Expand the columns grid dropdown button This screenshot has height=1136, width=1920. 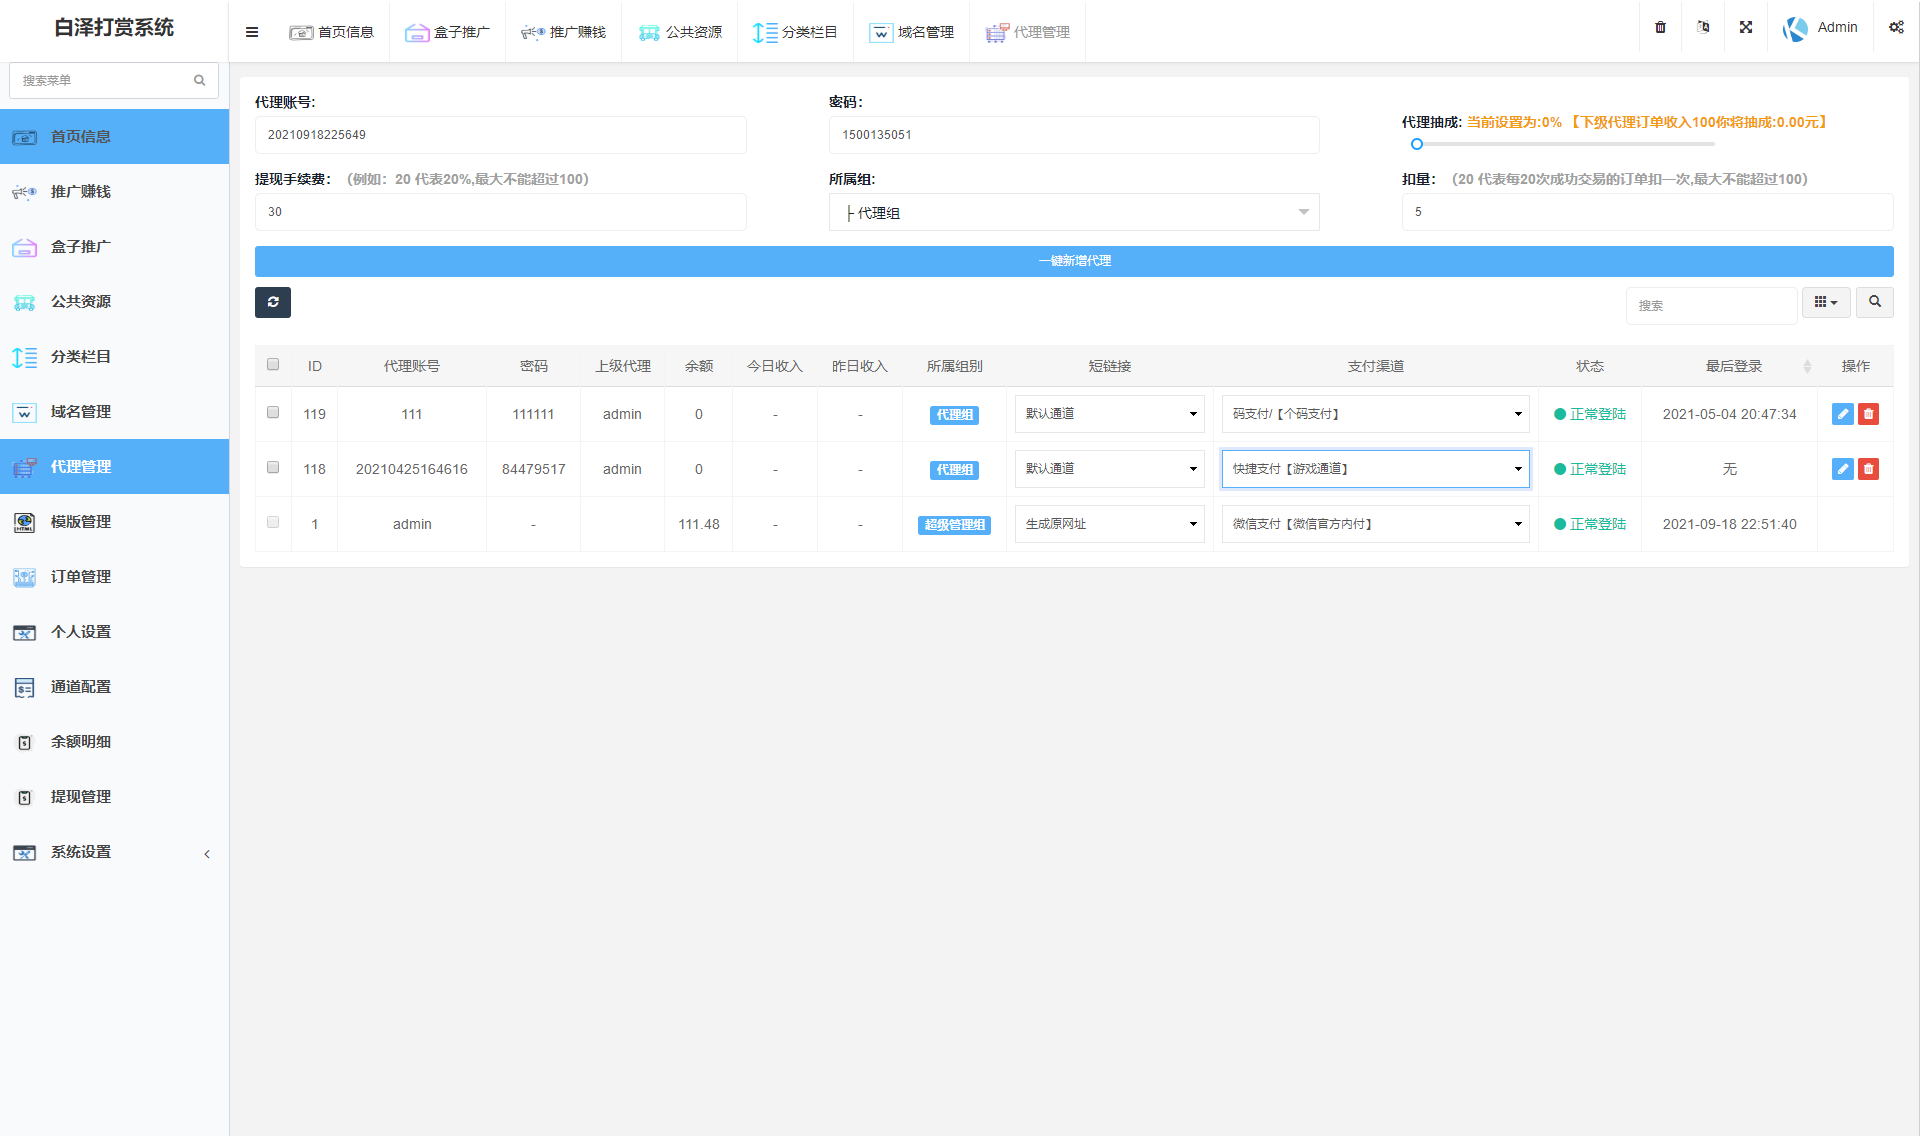pyautogui.click(x=1826, y=302)
